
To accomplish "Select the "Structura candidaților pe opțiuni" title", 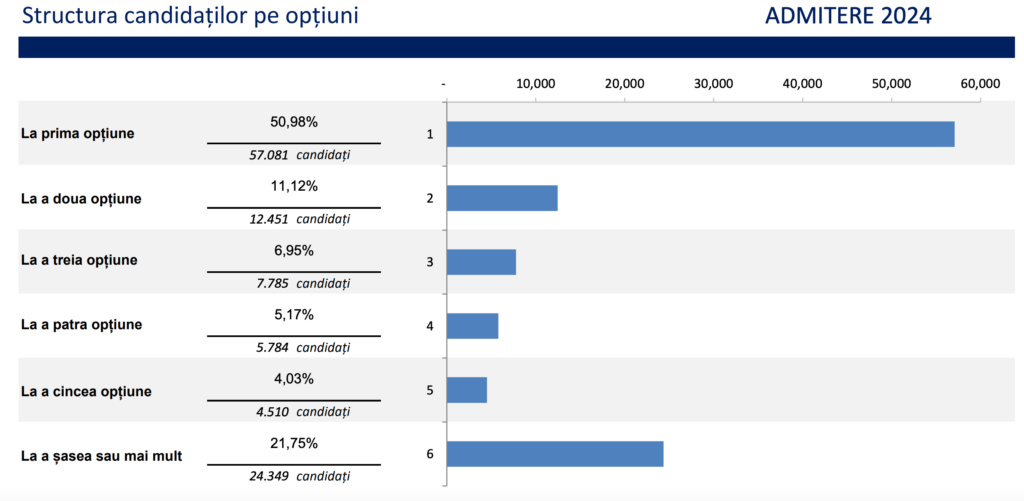I will point(189,16).
